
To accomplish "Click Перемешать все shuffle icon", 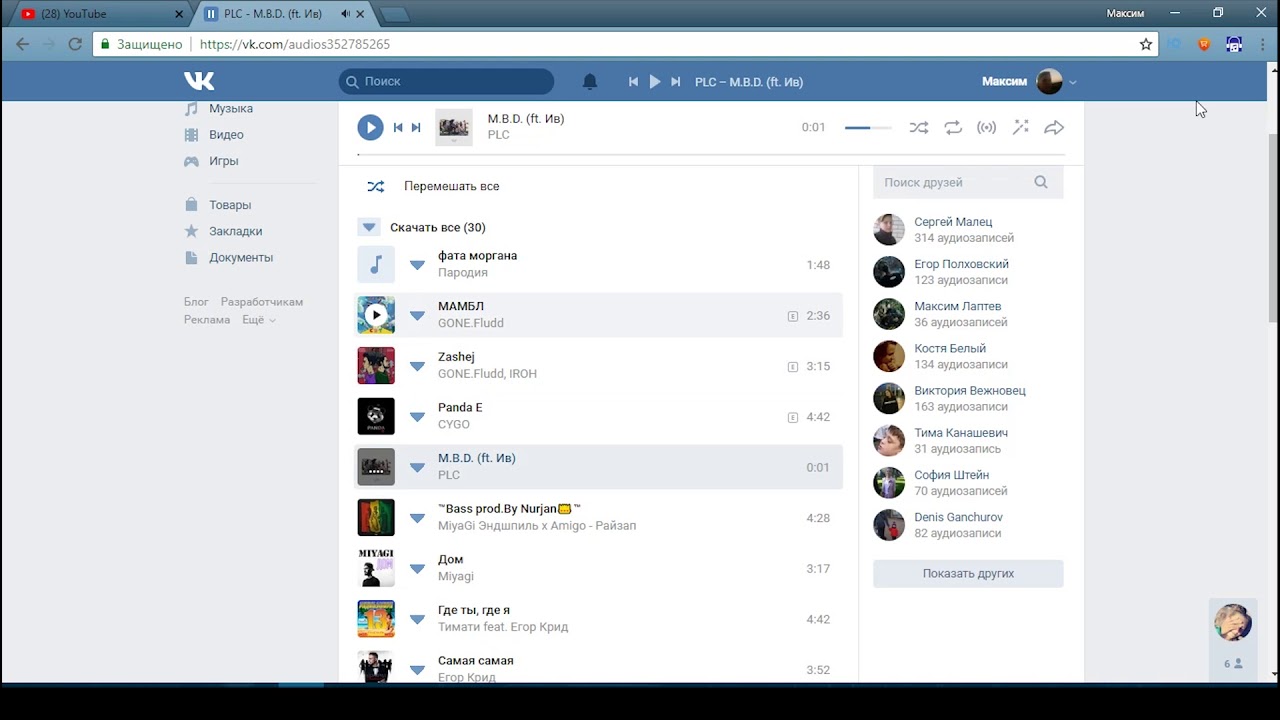I will click(x=375, y=186).
